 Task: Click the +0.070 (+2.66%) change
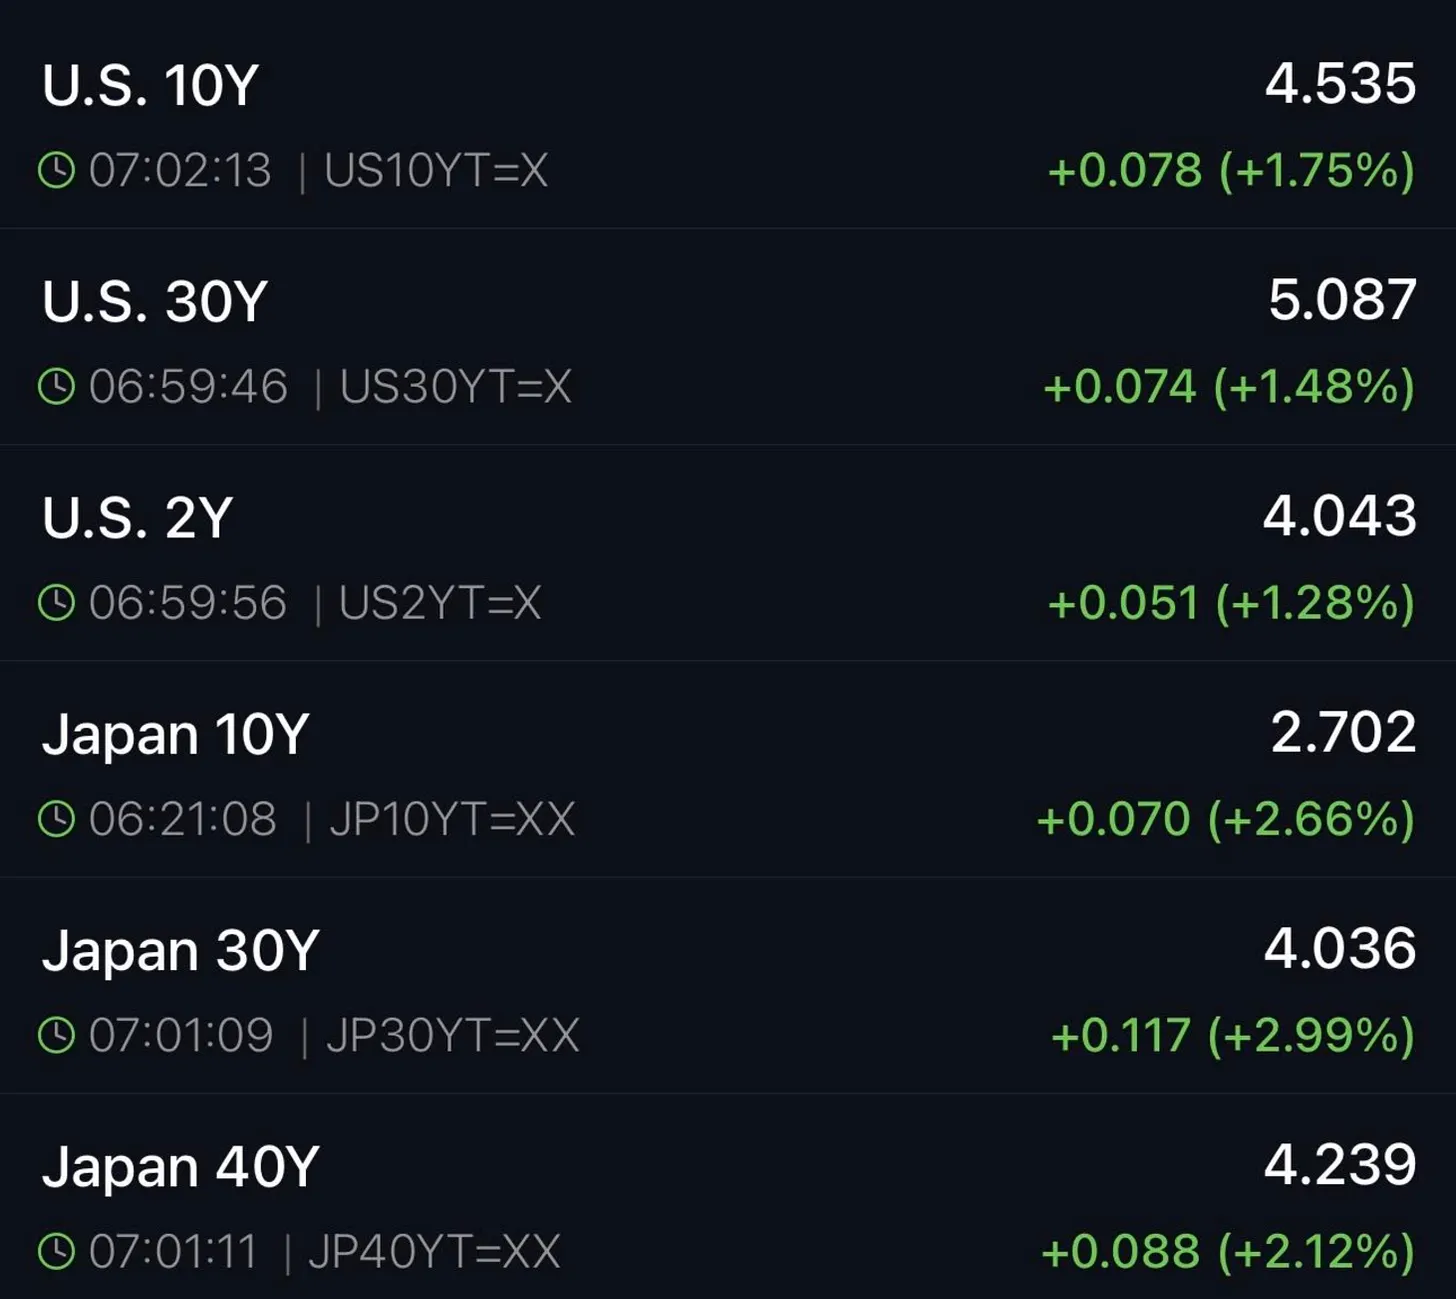pos(1226,819)
